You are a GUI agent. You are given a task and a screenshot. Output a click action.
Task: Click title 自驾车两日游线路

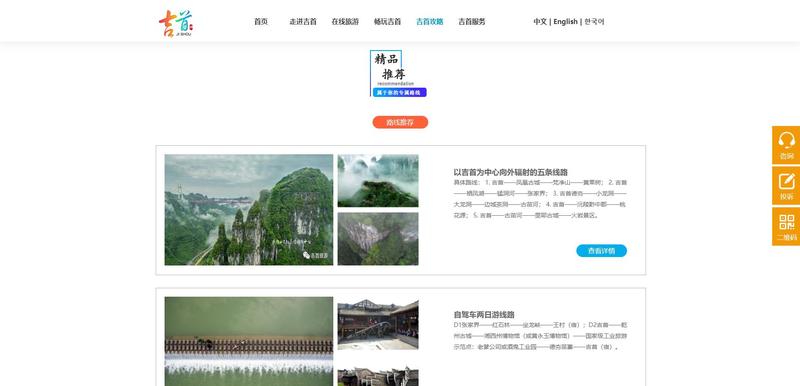coord(484,315)
